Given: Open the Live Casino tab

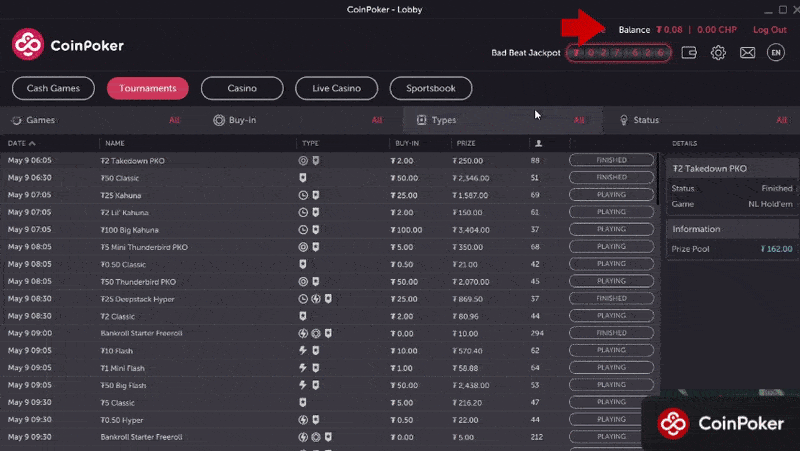Looking at the screenshot, I should [x=337, y=88].
